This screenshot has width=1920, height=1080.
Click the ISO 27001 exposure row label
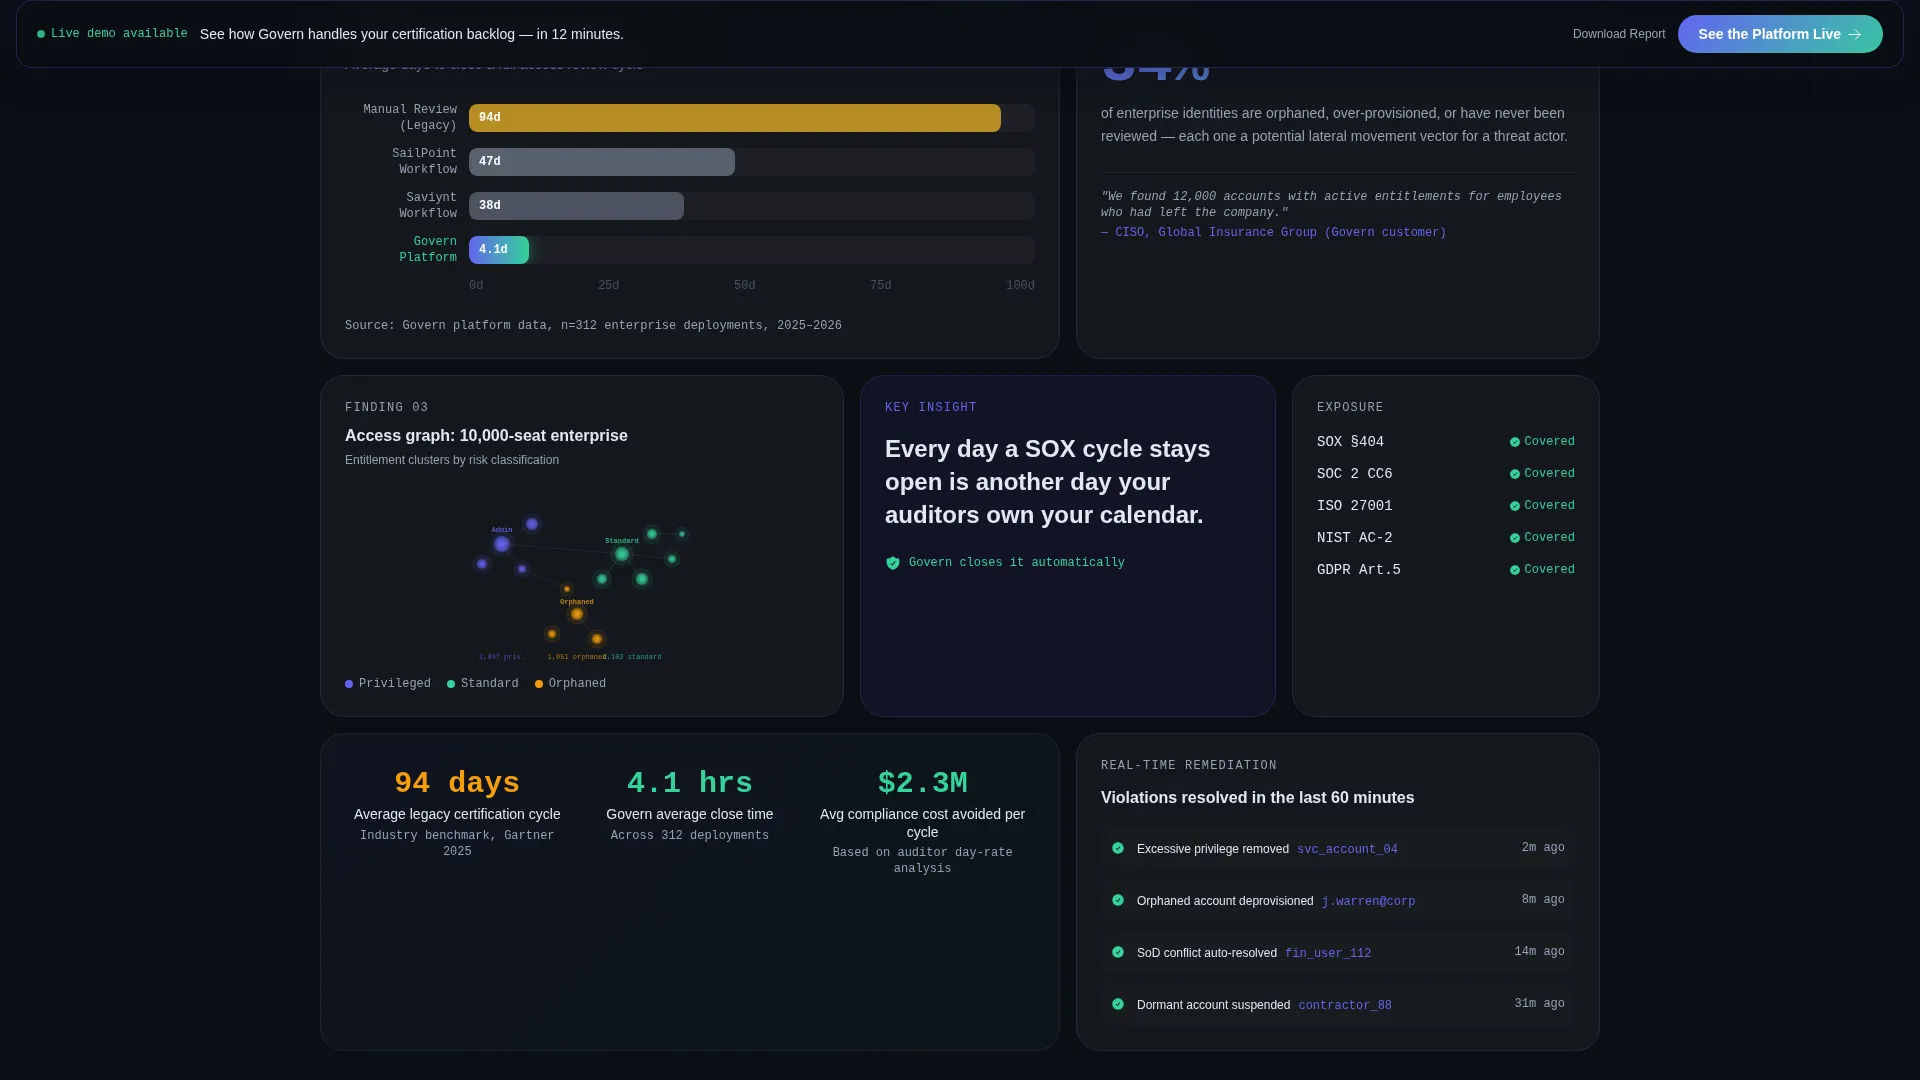pos(1354,506)
